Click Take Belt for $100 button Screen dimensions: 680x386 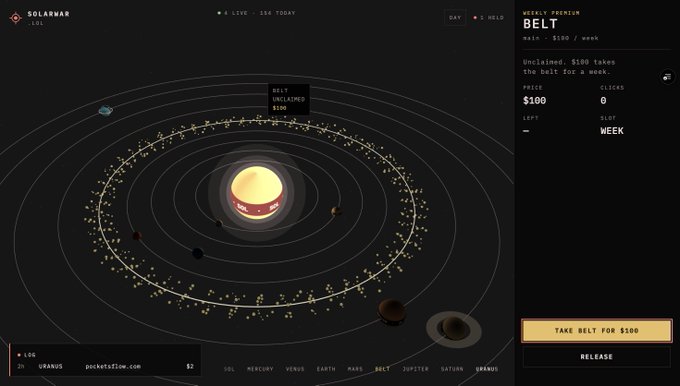click(597, 330)
